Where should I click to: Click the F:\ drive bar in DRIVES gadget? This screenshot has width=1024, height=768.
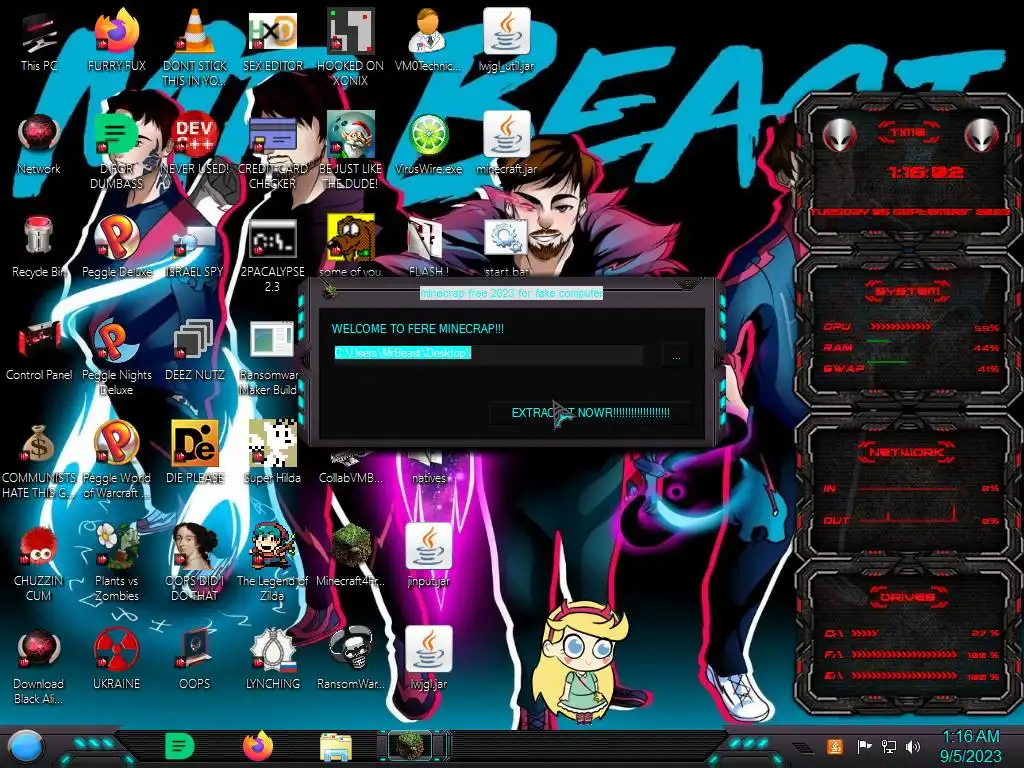tap(903, 654)
